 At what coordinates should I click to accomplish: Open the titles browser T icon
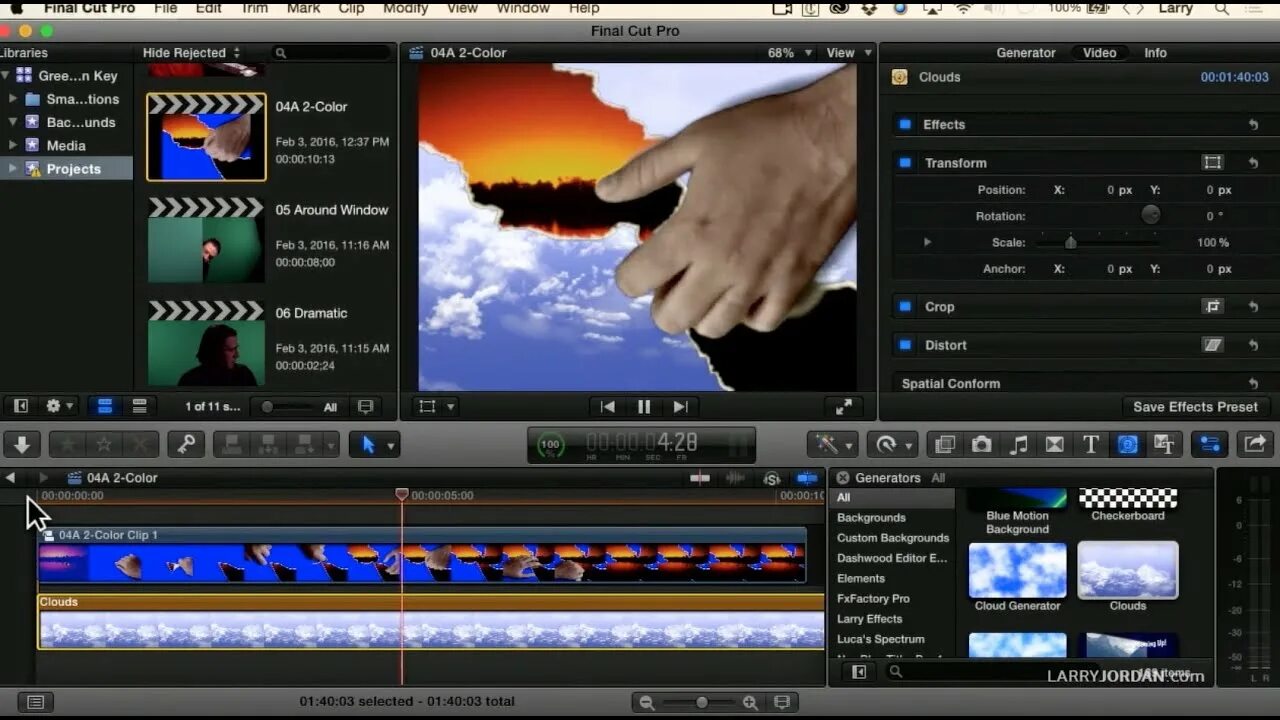pyautogui.click(x=1091, y=445)
